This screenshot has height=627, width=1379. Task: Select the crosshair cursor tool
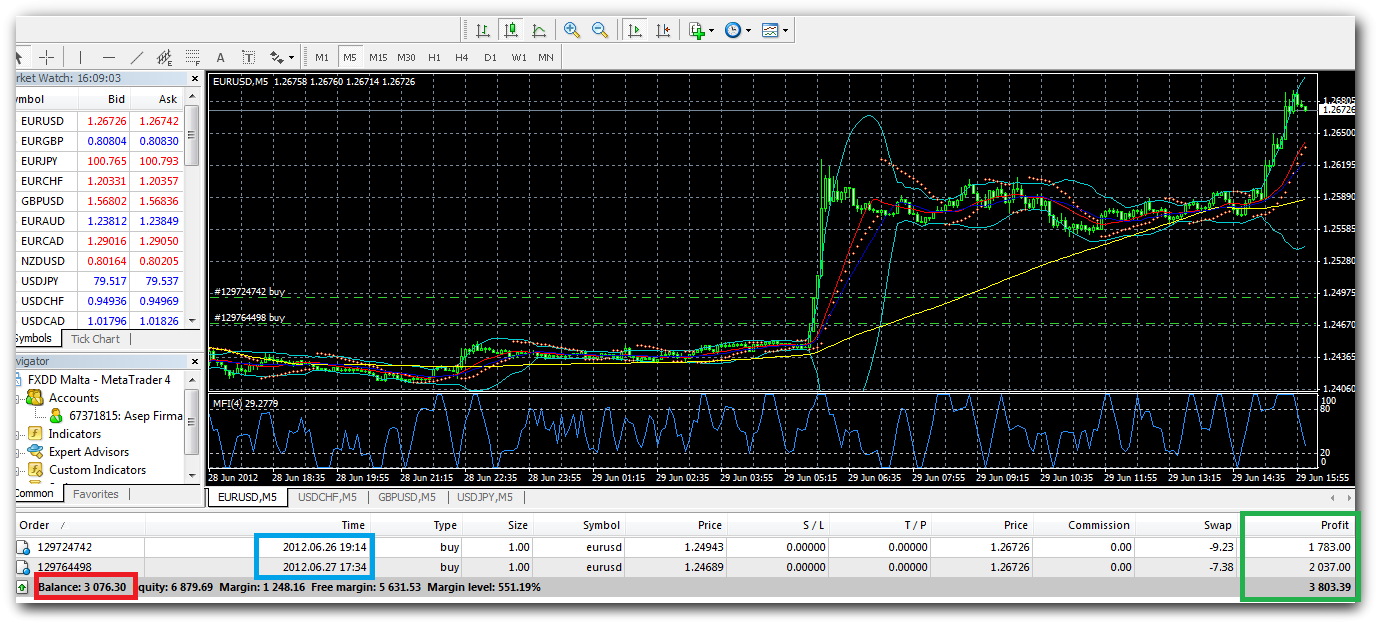(x=46, y=57)
